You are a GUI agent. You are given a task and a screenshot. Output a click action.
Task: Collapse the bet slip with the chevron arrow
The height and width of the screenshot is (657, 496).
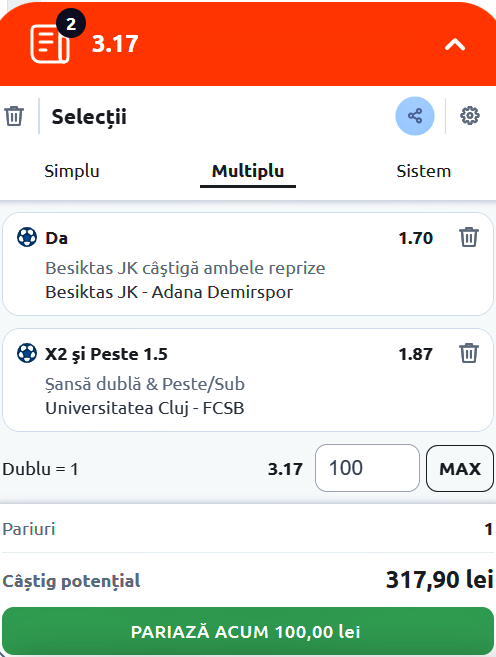click(x=455, y=44)
